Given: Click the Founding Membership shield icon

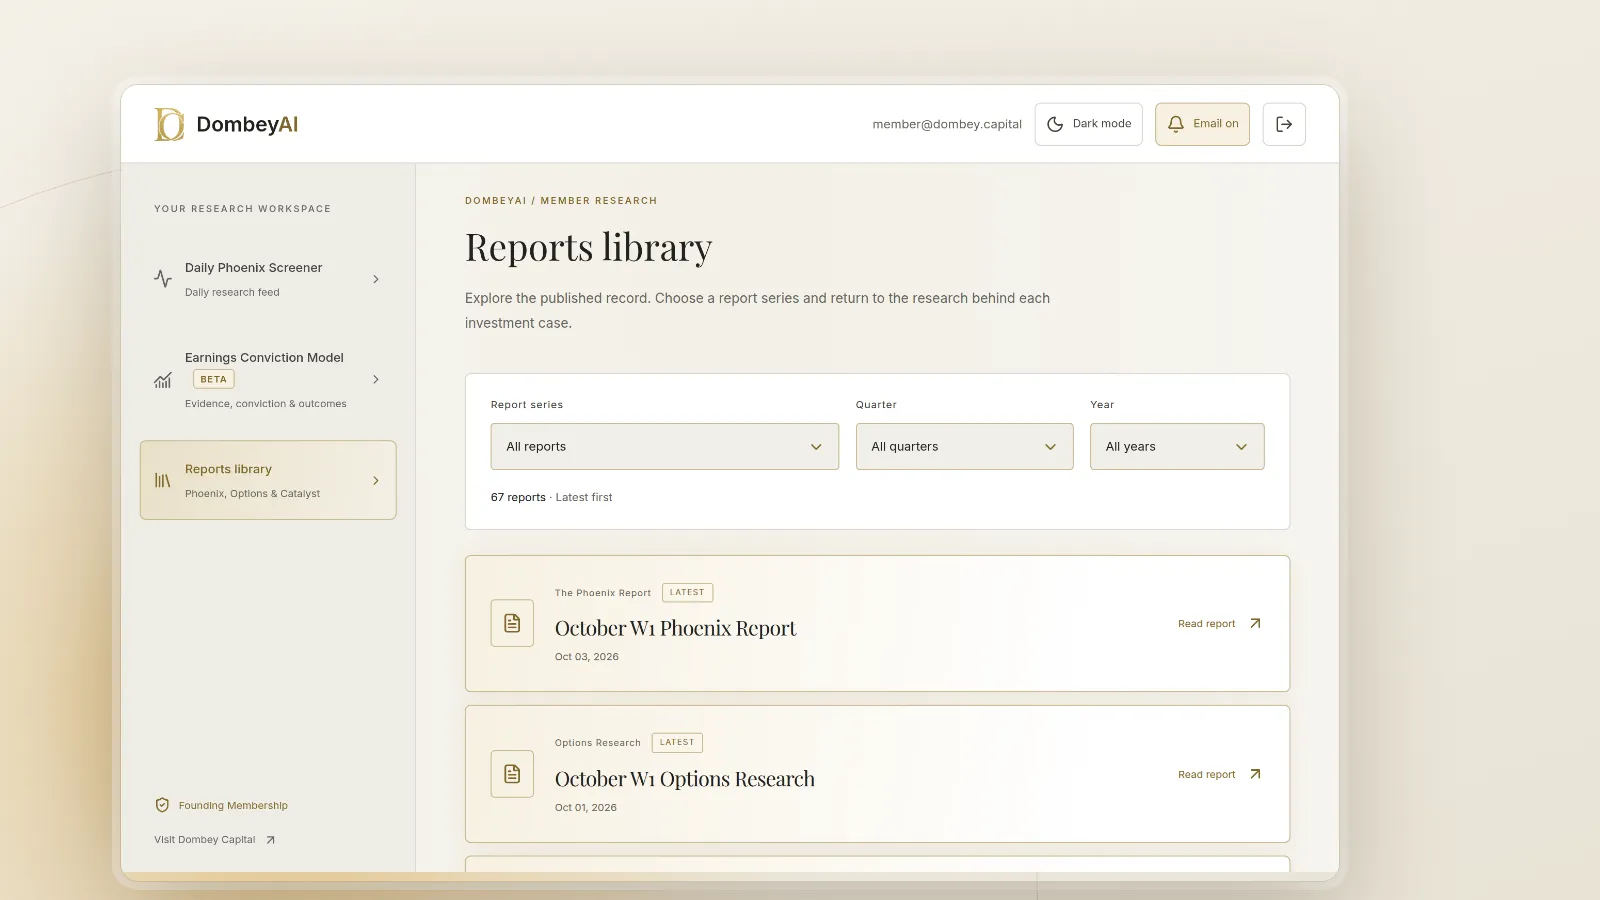Looking at the screenshot, I should 162,805.
